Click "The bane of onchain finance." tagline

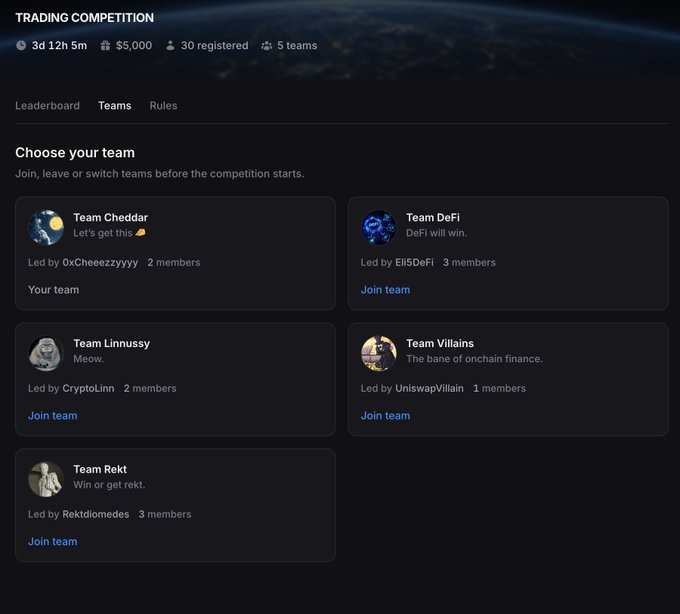474,359
